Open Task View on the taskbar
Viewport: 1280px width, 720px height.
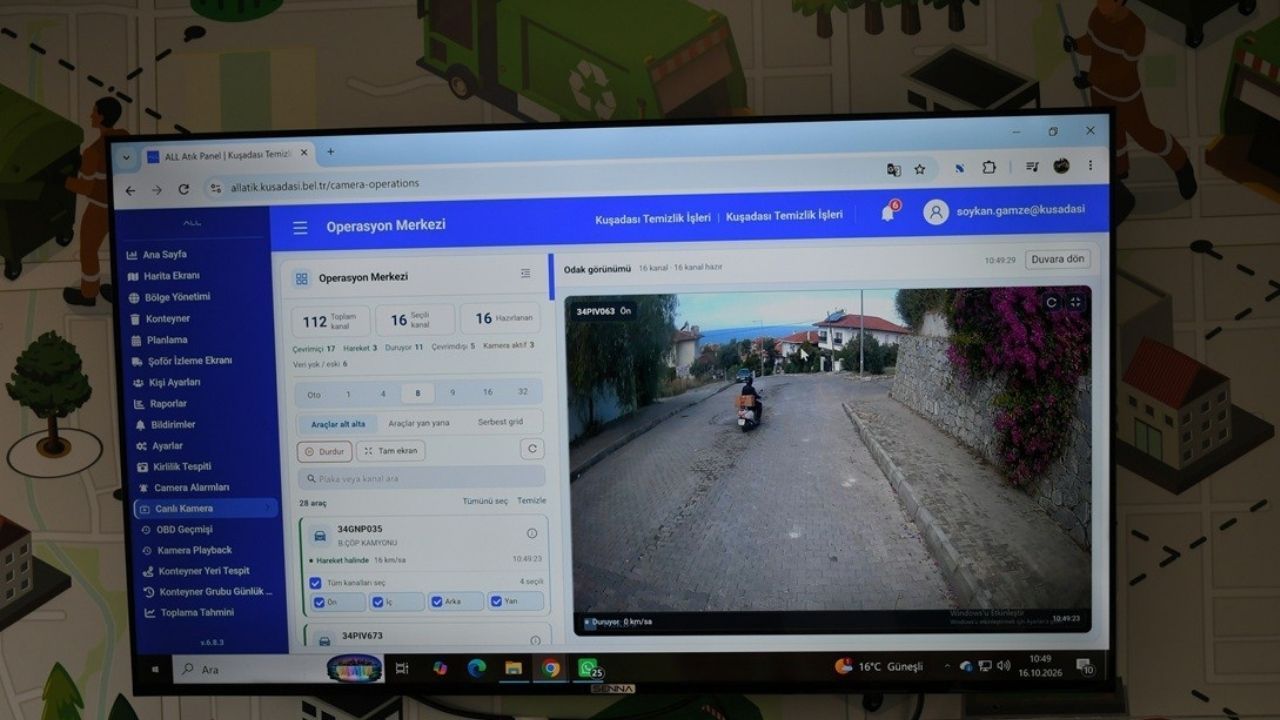coord(402,668)
